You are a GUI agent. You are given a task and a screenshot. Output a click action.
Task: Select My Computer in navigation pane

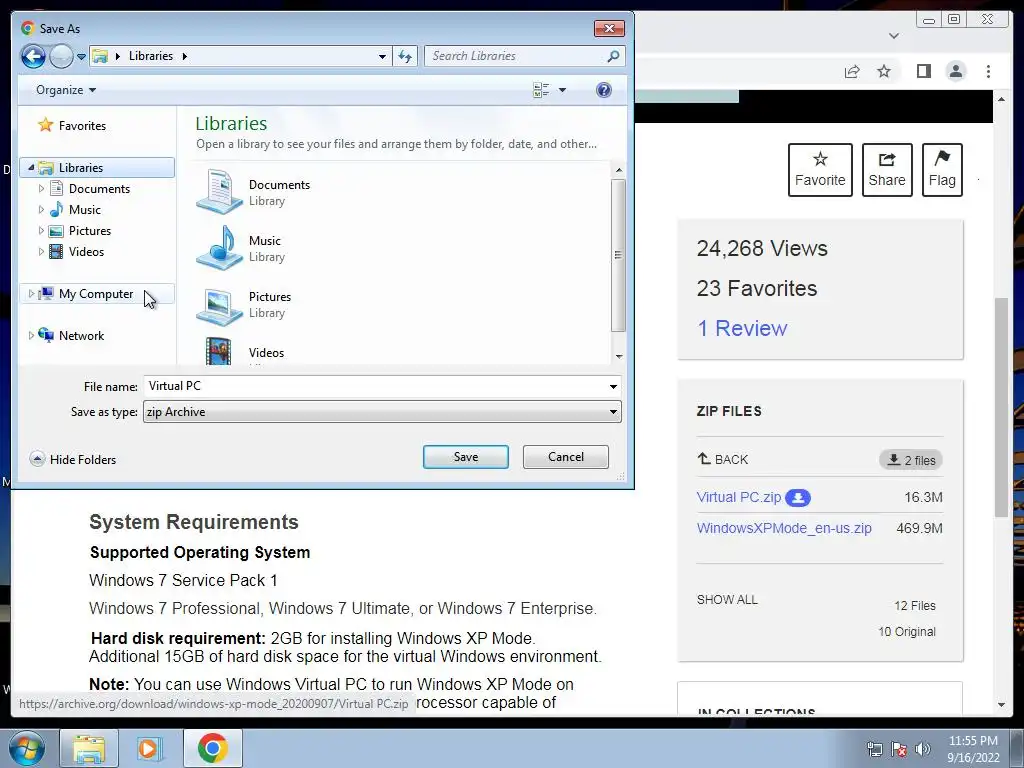coord(95,294)
